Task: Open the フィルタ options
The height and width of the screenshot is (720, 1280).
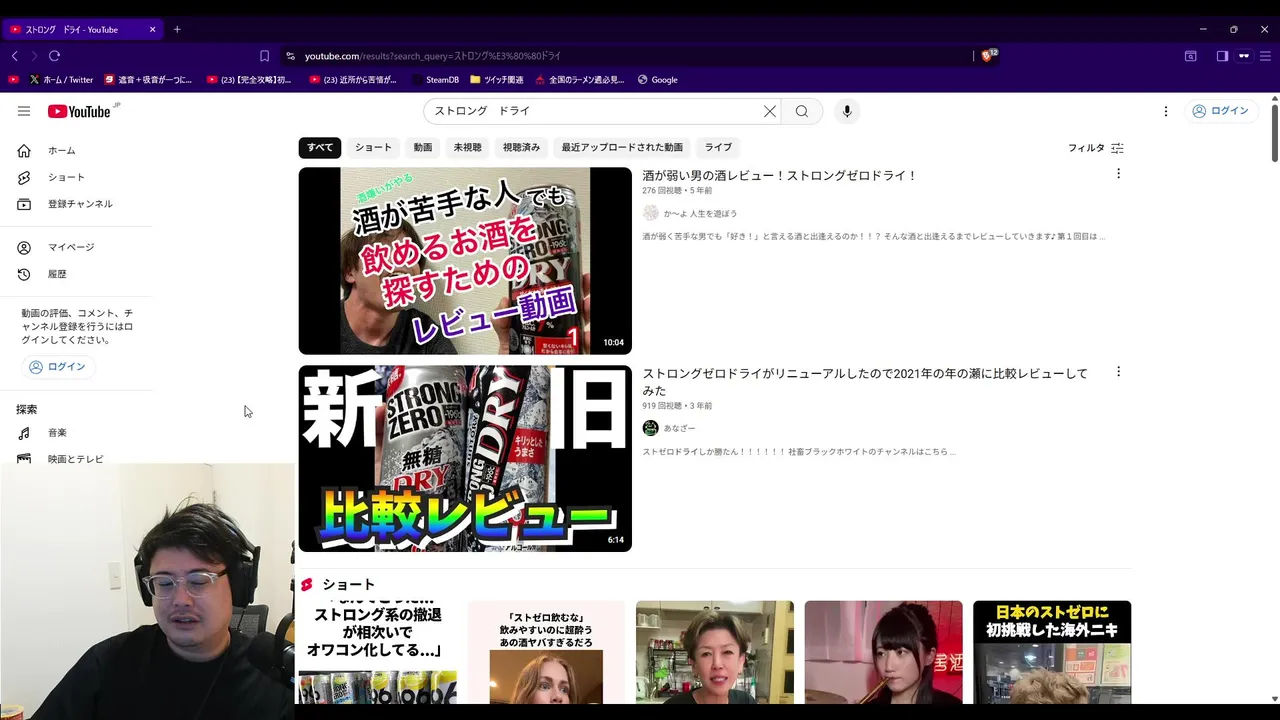Action: [1096, 148]
